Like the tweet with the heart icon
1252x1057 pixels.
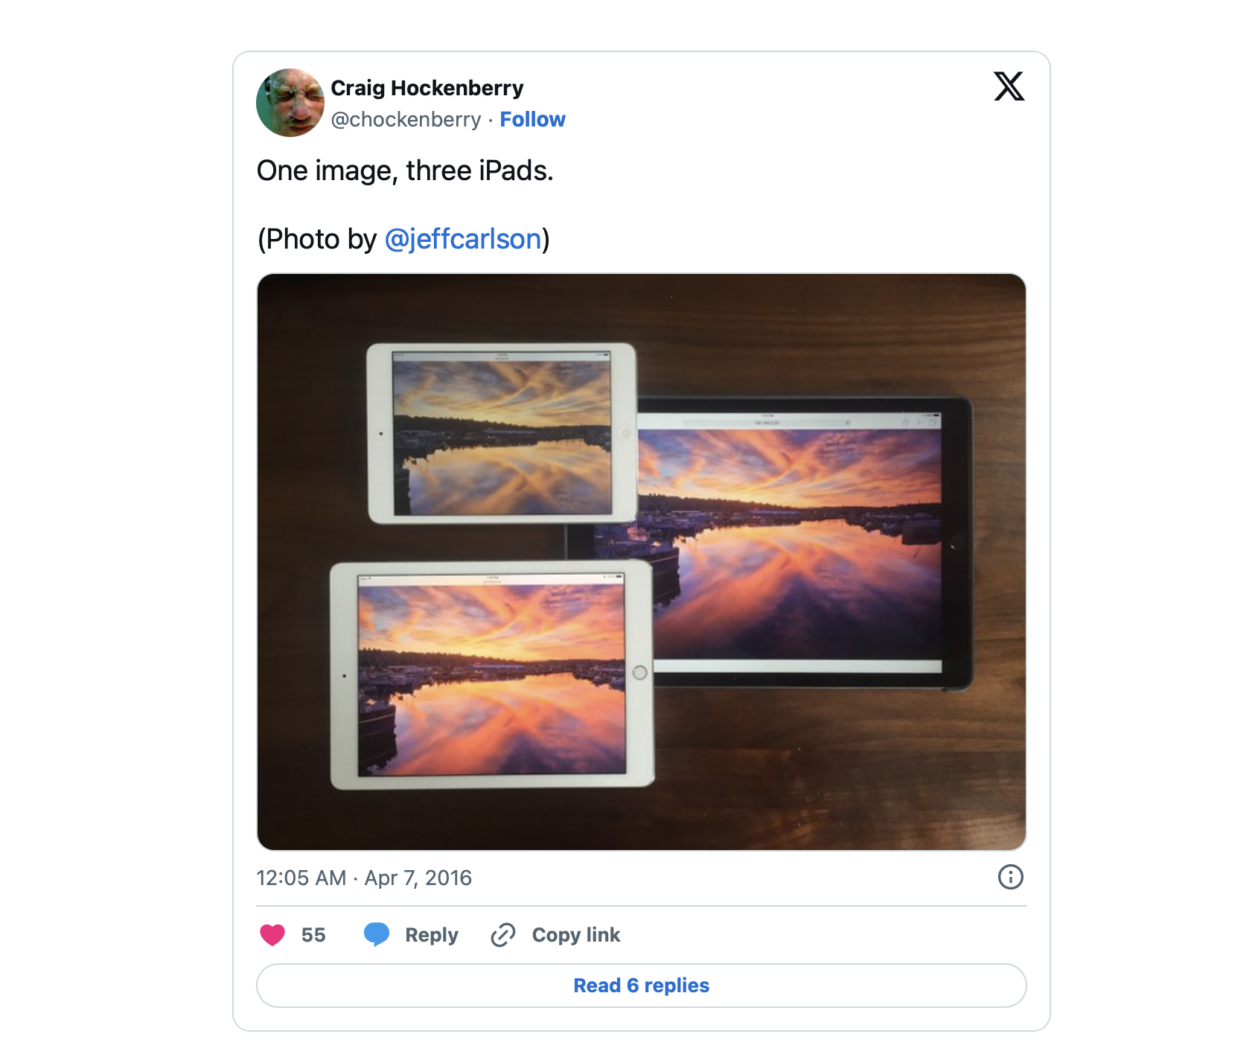[272, 935]
